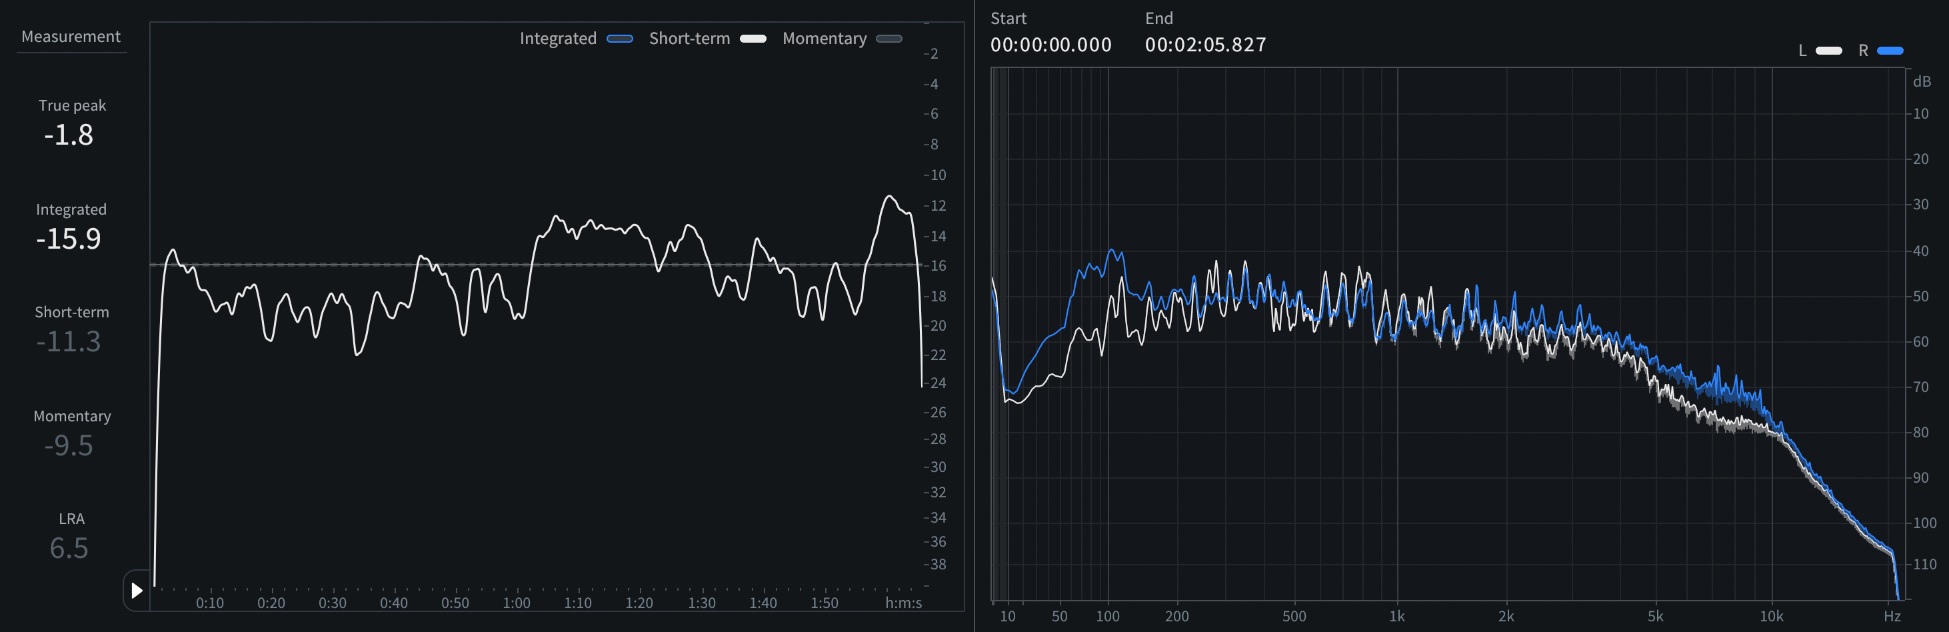
Task: Click the h:m:s timeline unit label
Action: coord(903,603)
